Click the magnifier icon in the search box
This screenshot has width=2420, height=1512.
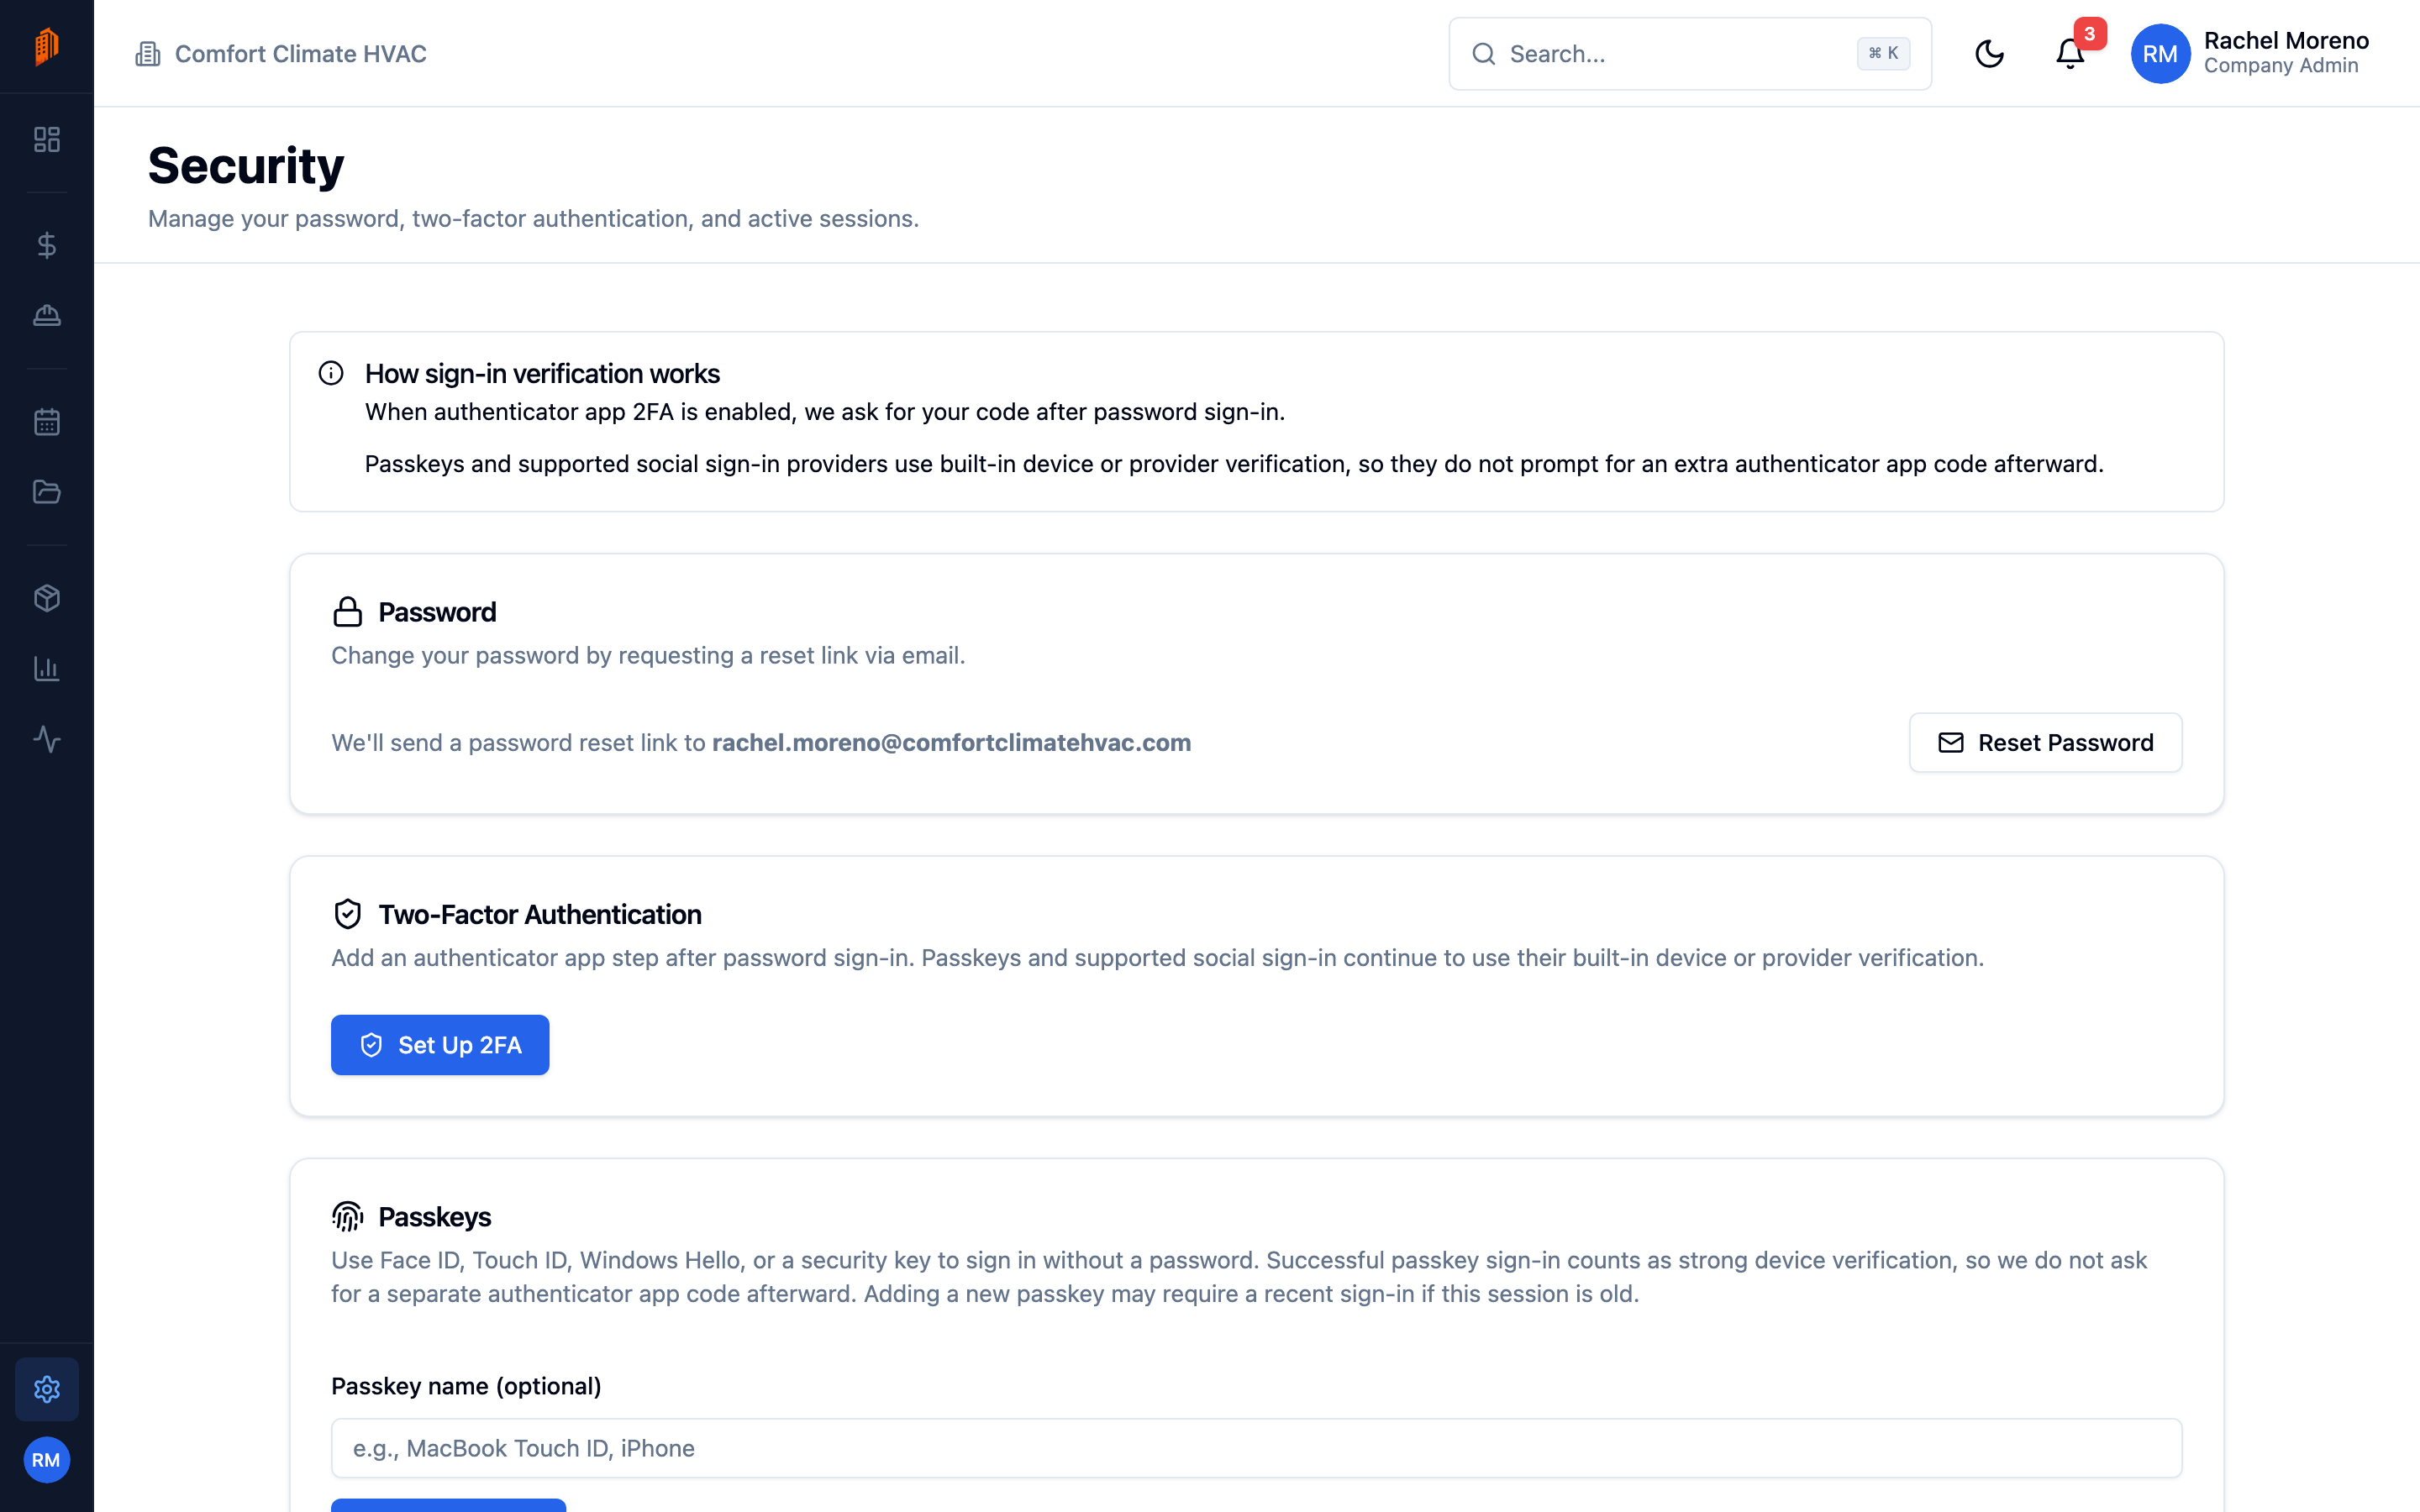[1484, 54]
